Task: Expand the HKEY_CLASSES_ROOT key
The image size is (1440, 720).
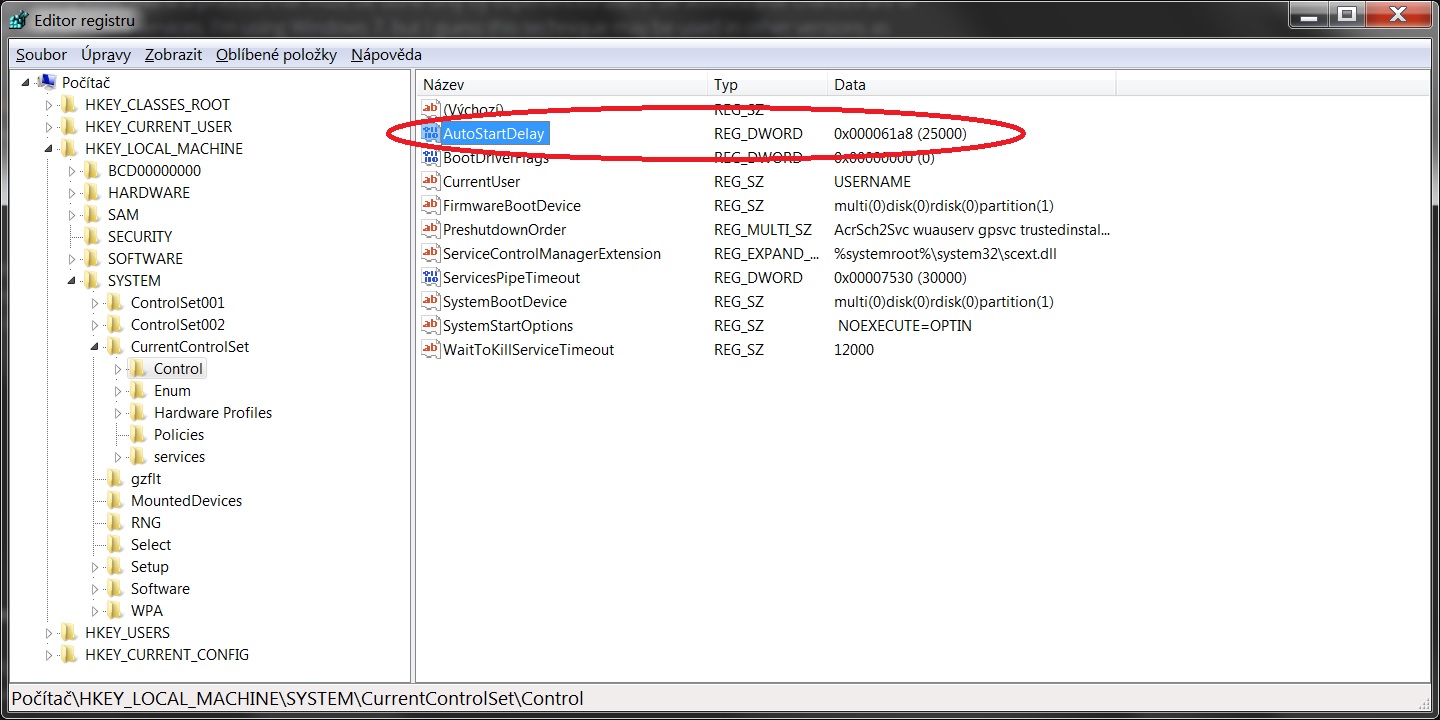Action: coord(49,105)
